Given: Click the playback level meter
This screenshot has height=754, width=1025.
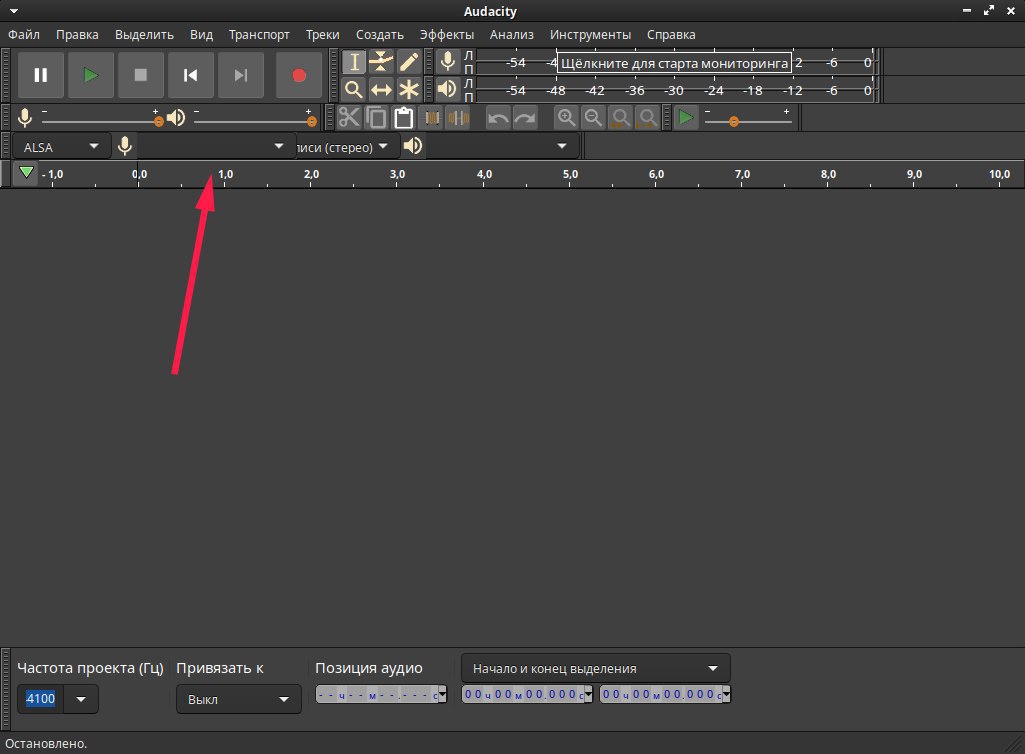Looking at the screenshot, I should [675, 90].
